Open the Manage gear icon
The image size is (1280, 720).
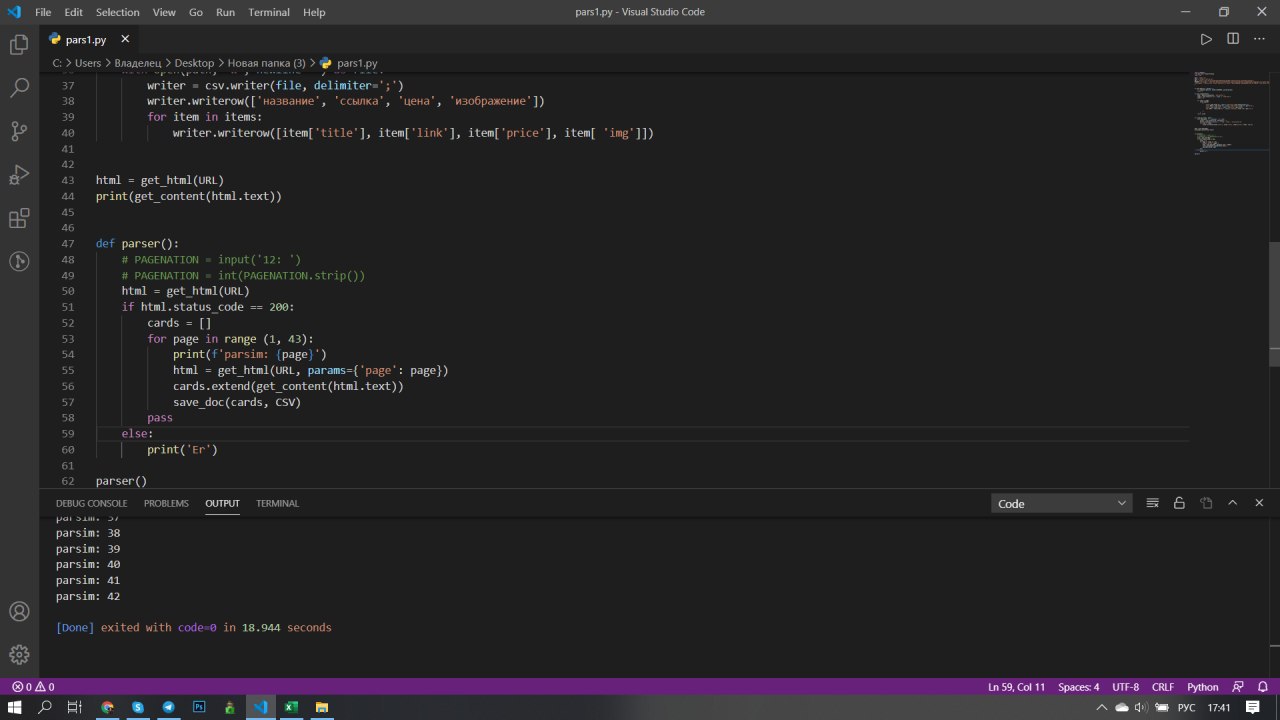[19, 654]
